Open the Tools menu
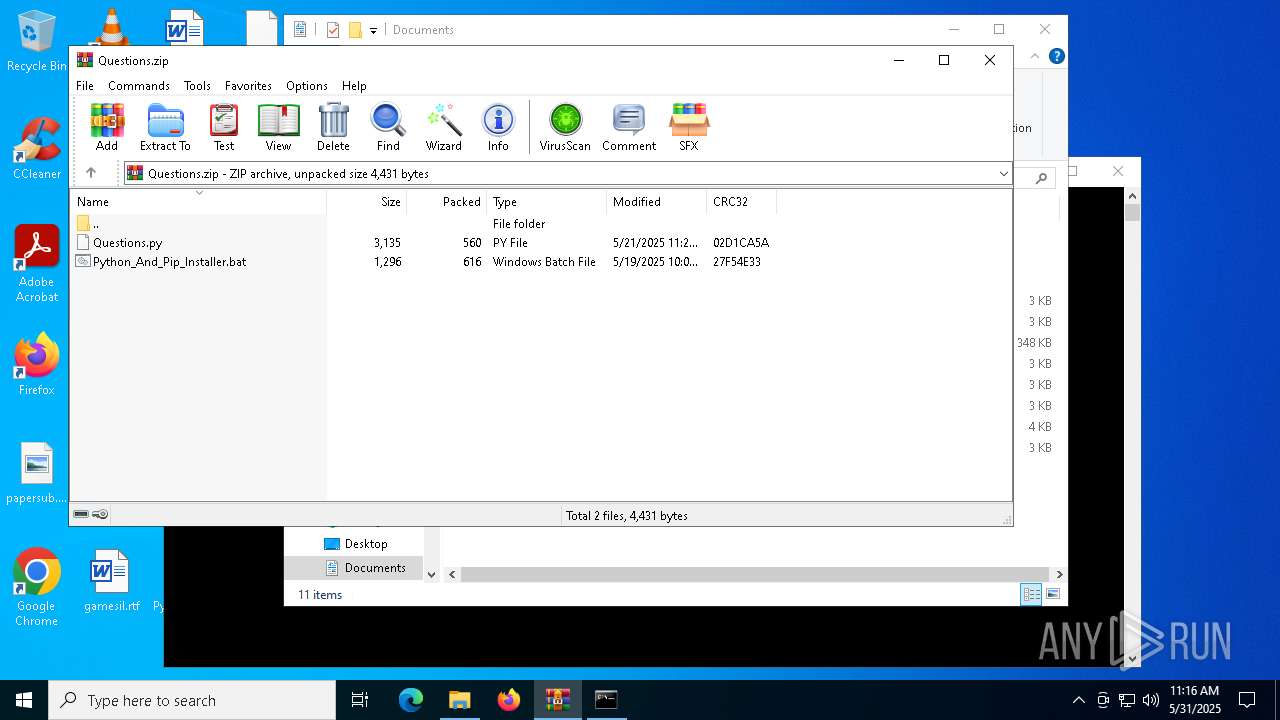The image size is (1280, 720). 197,86
